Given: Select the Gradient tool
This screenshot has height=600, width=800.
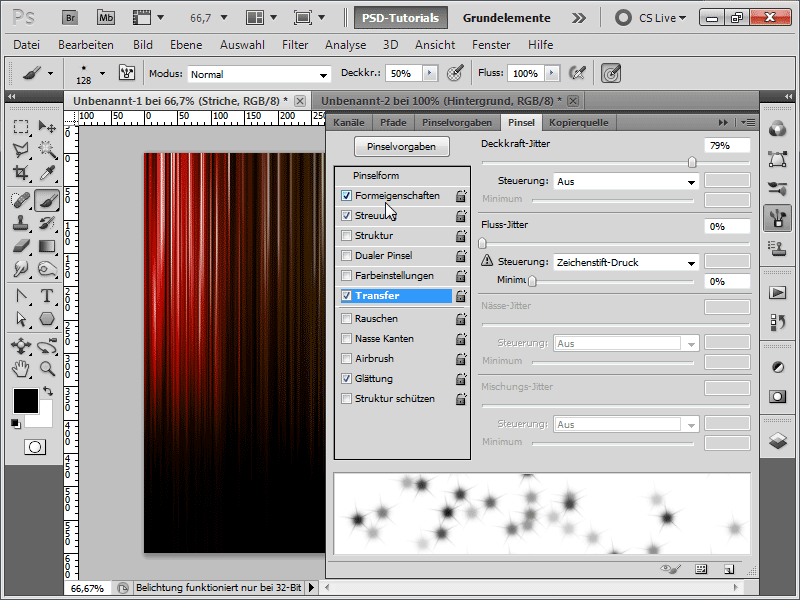Looking at the screenshot, I should pyautogui.click(x=47, y=246).
